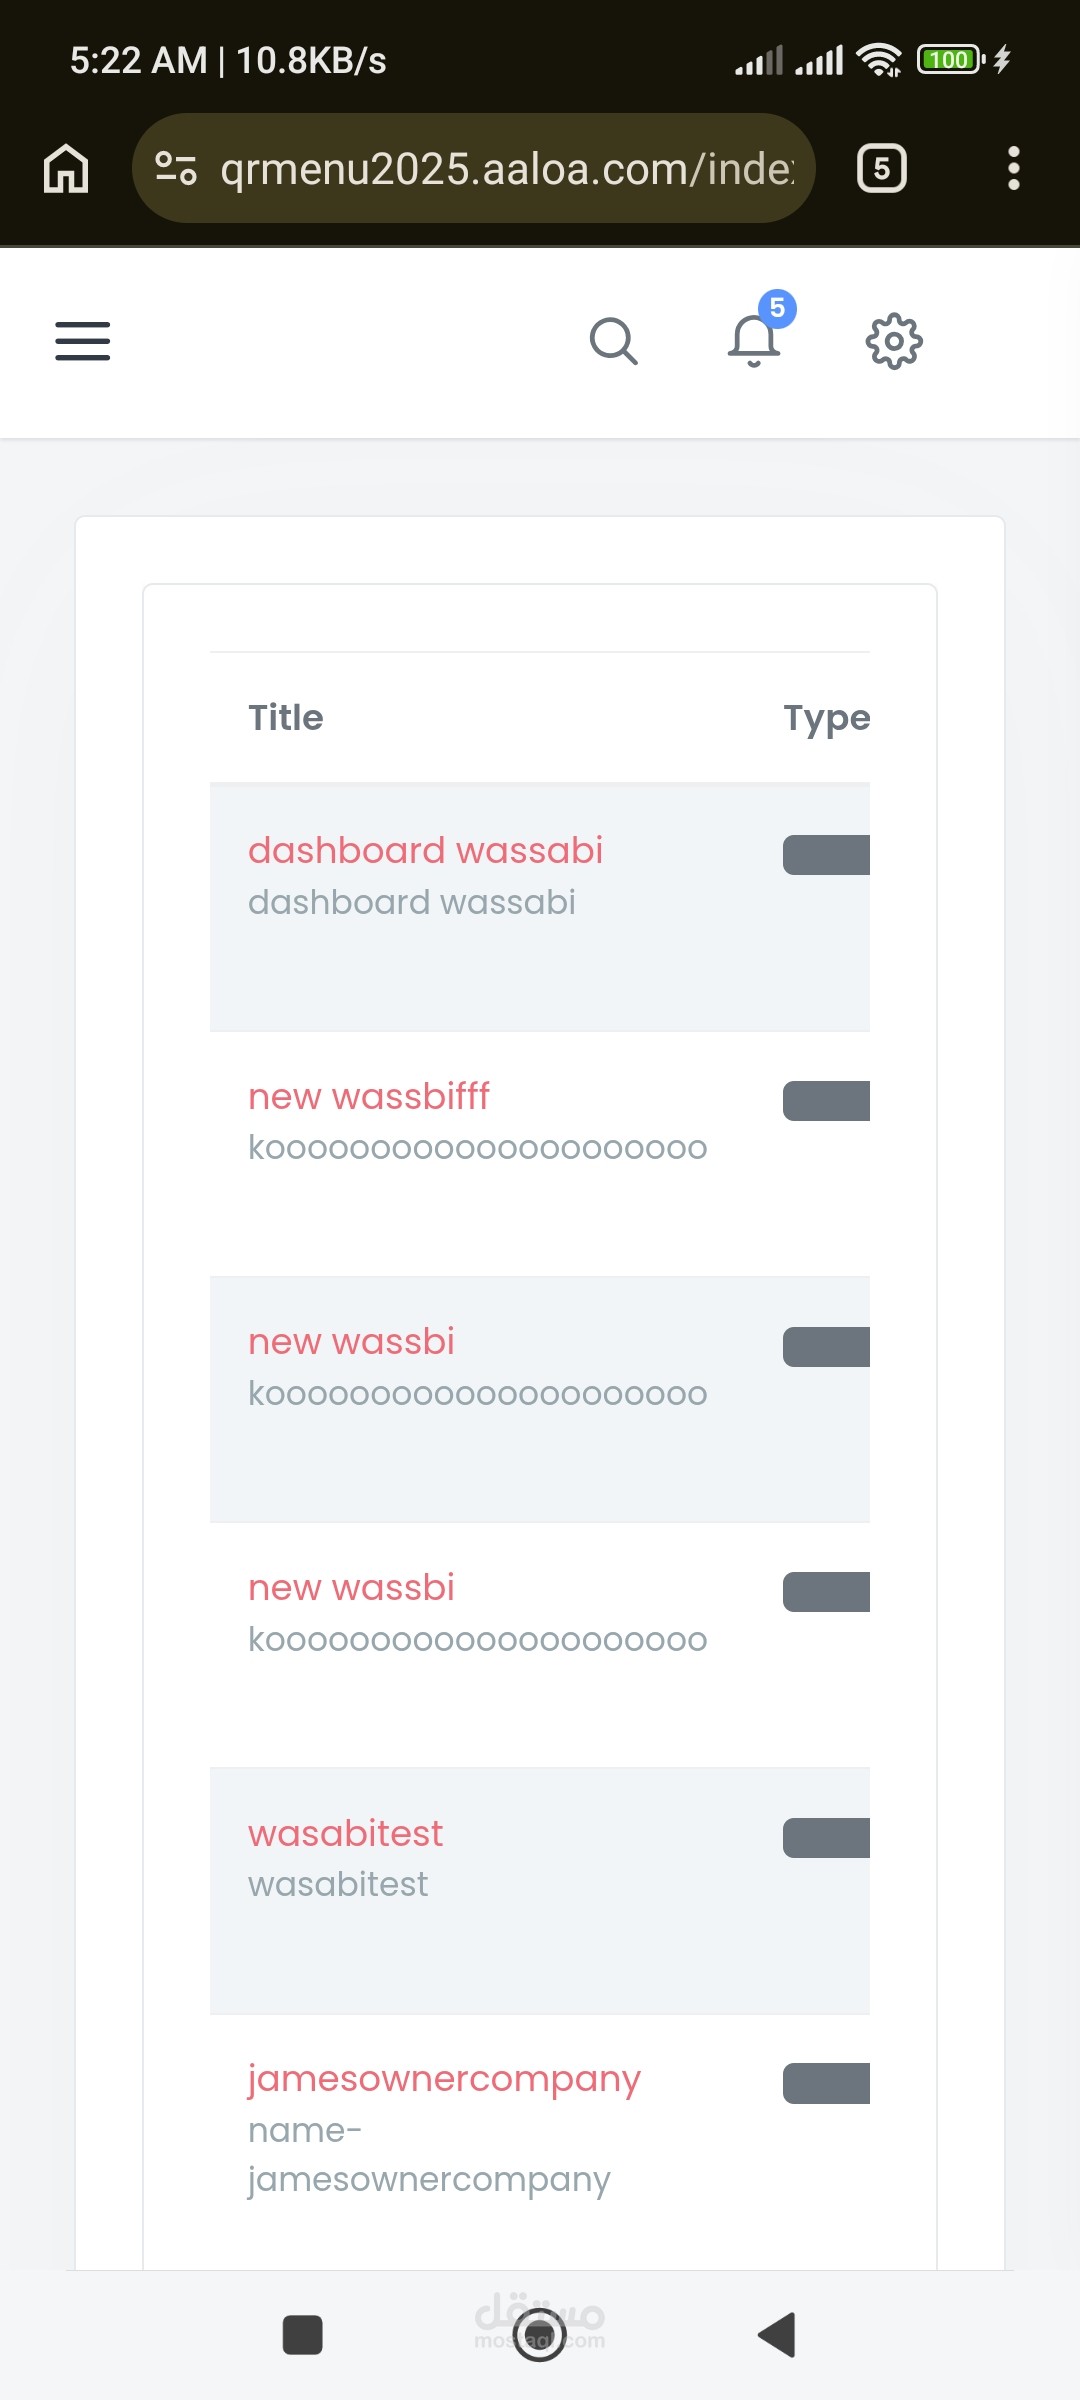Open the notifications bell
Image resolution: width=1080 pixels, height=2400 pixels.
pos(754,340)
